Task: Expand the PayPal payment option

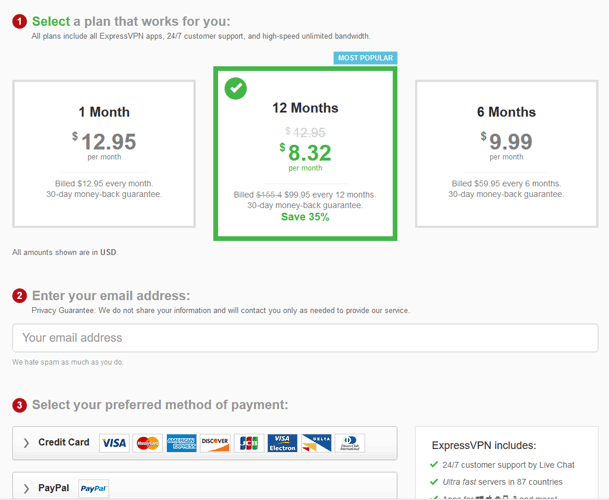Action: (x=205, y=486)
